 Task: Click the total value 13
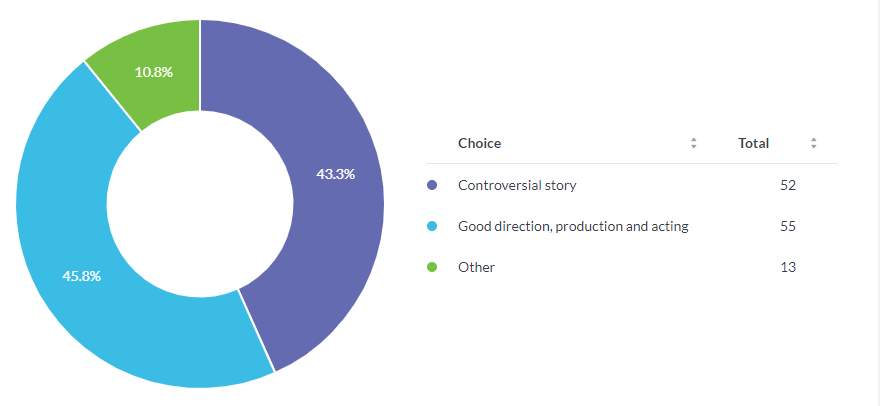[788, 267]
